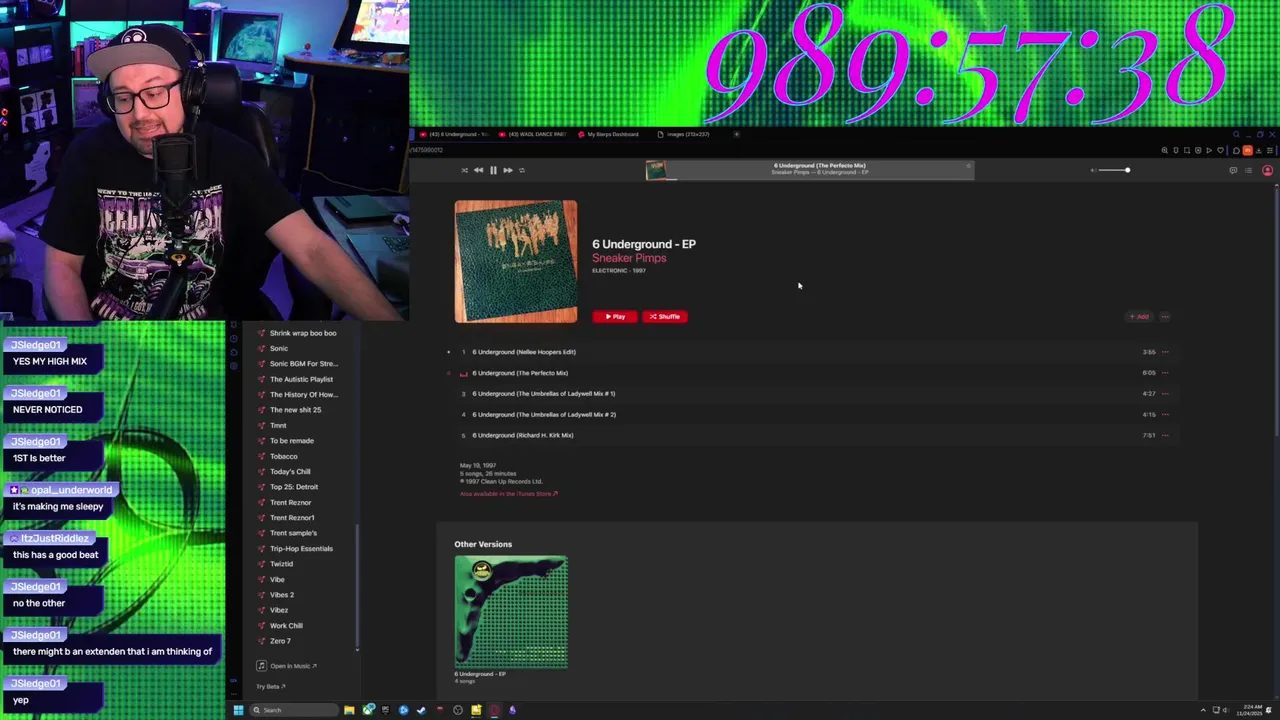Open the account profile icon

pos(1267,170)
